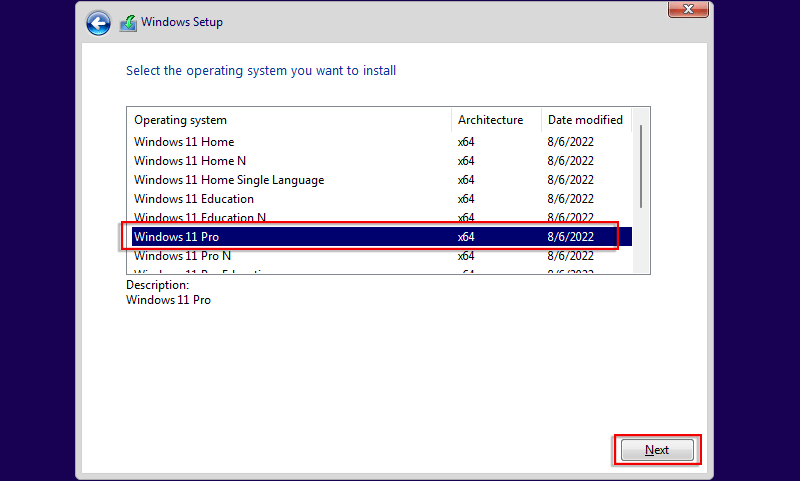Select Windows 11 Education edition
800x481 pixels.
[194, 199]
